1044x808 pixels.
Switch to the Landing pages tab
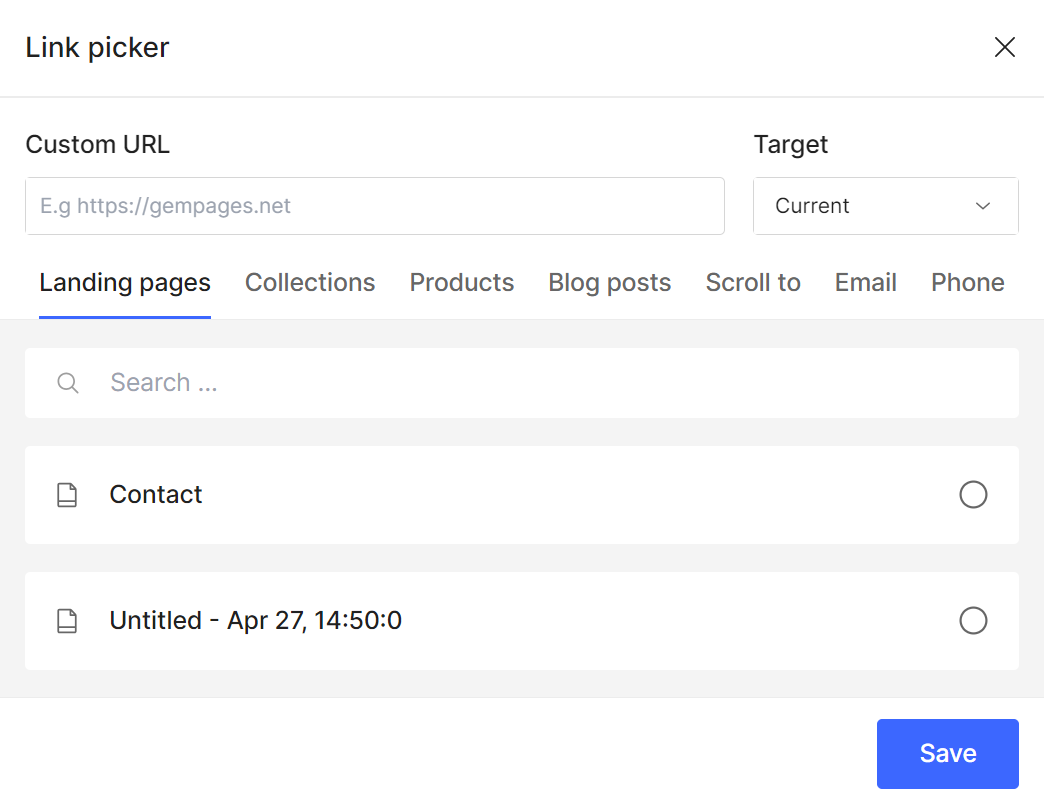pyautogui.click(x=125, y=283)
